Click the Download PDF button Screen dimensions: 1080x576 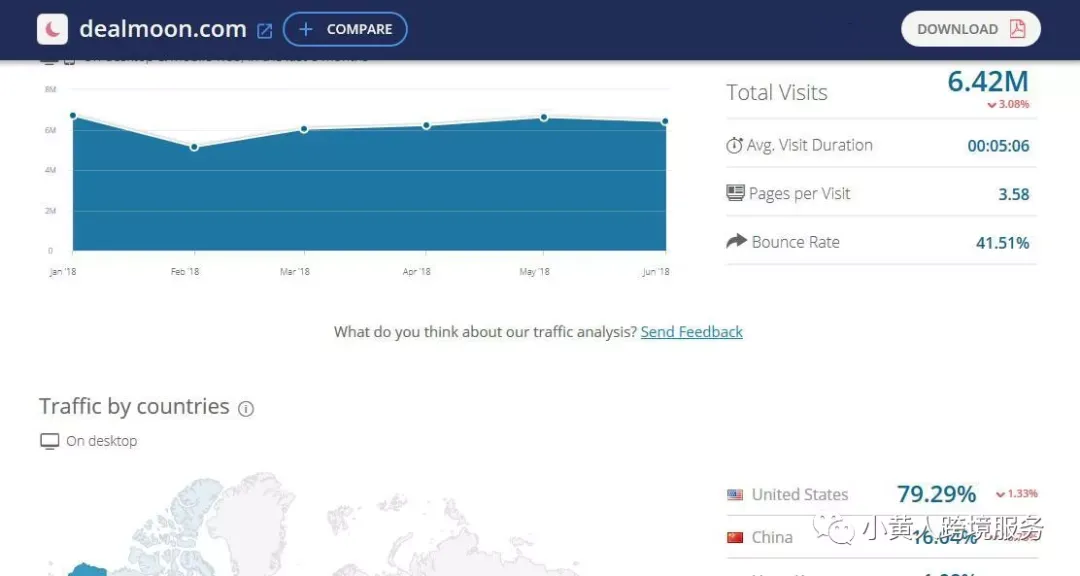970,29
